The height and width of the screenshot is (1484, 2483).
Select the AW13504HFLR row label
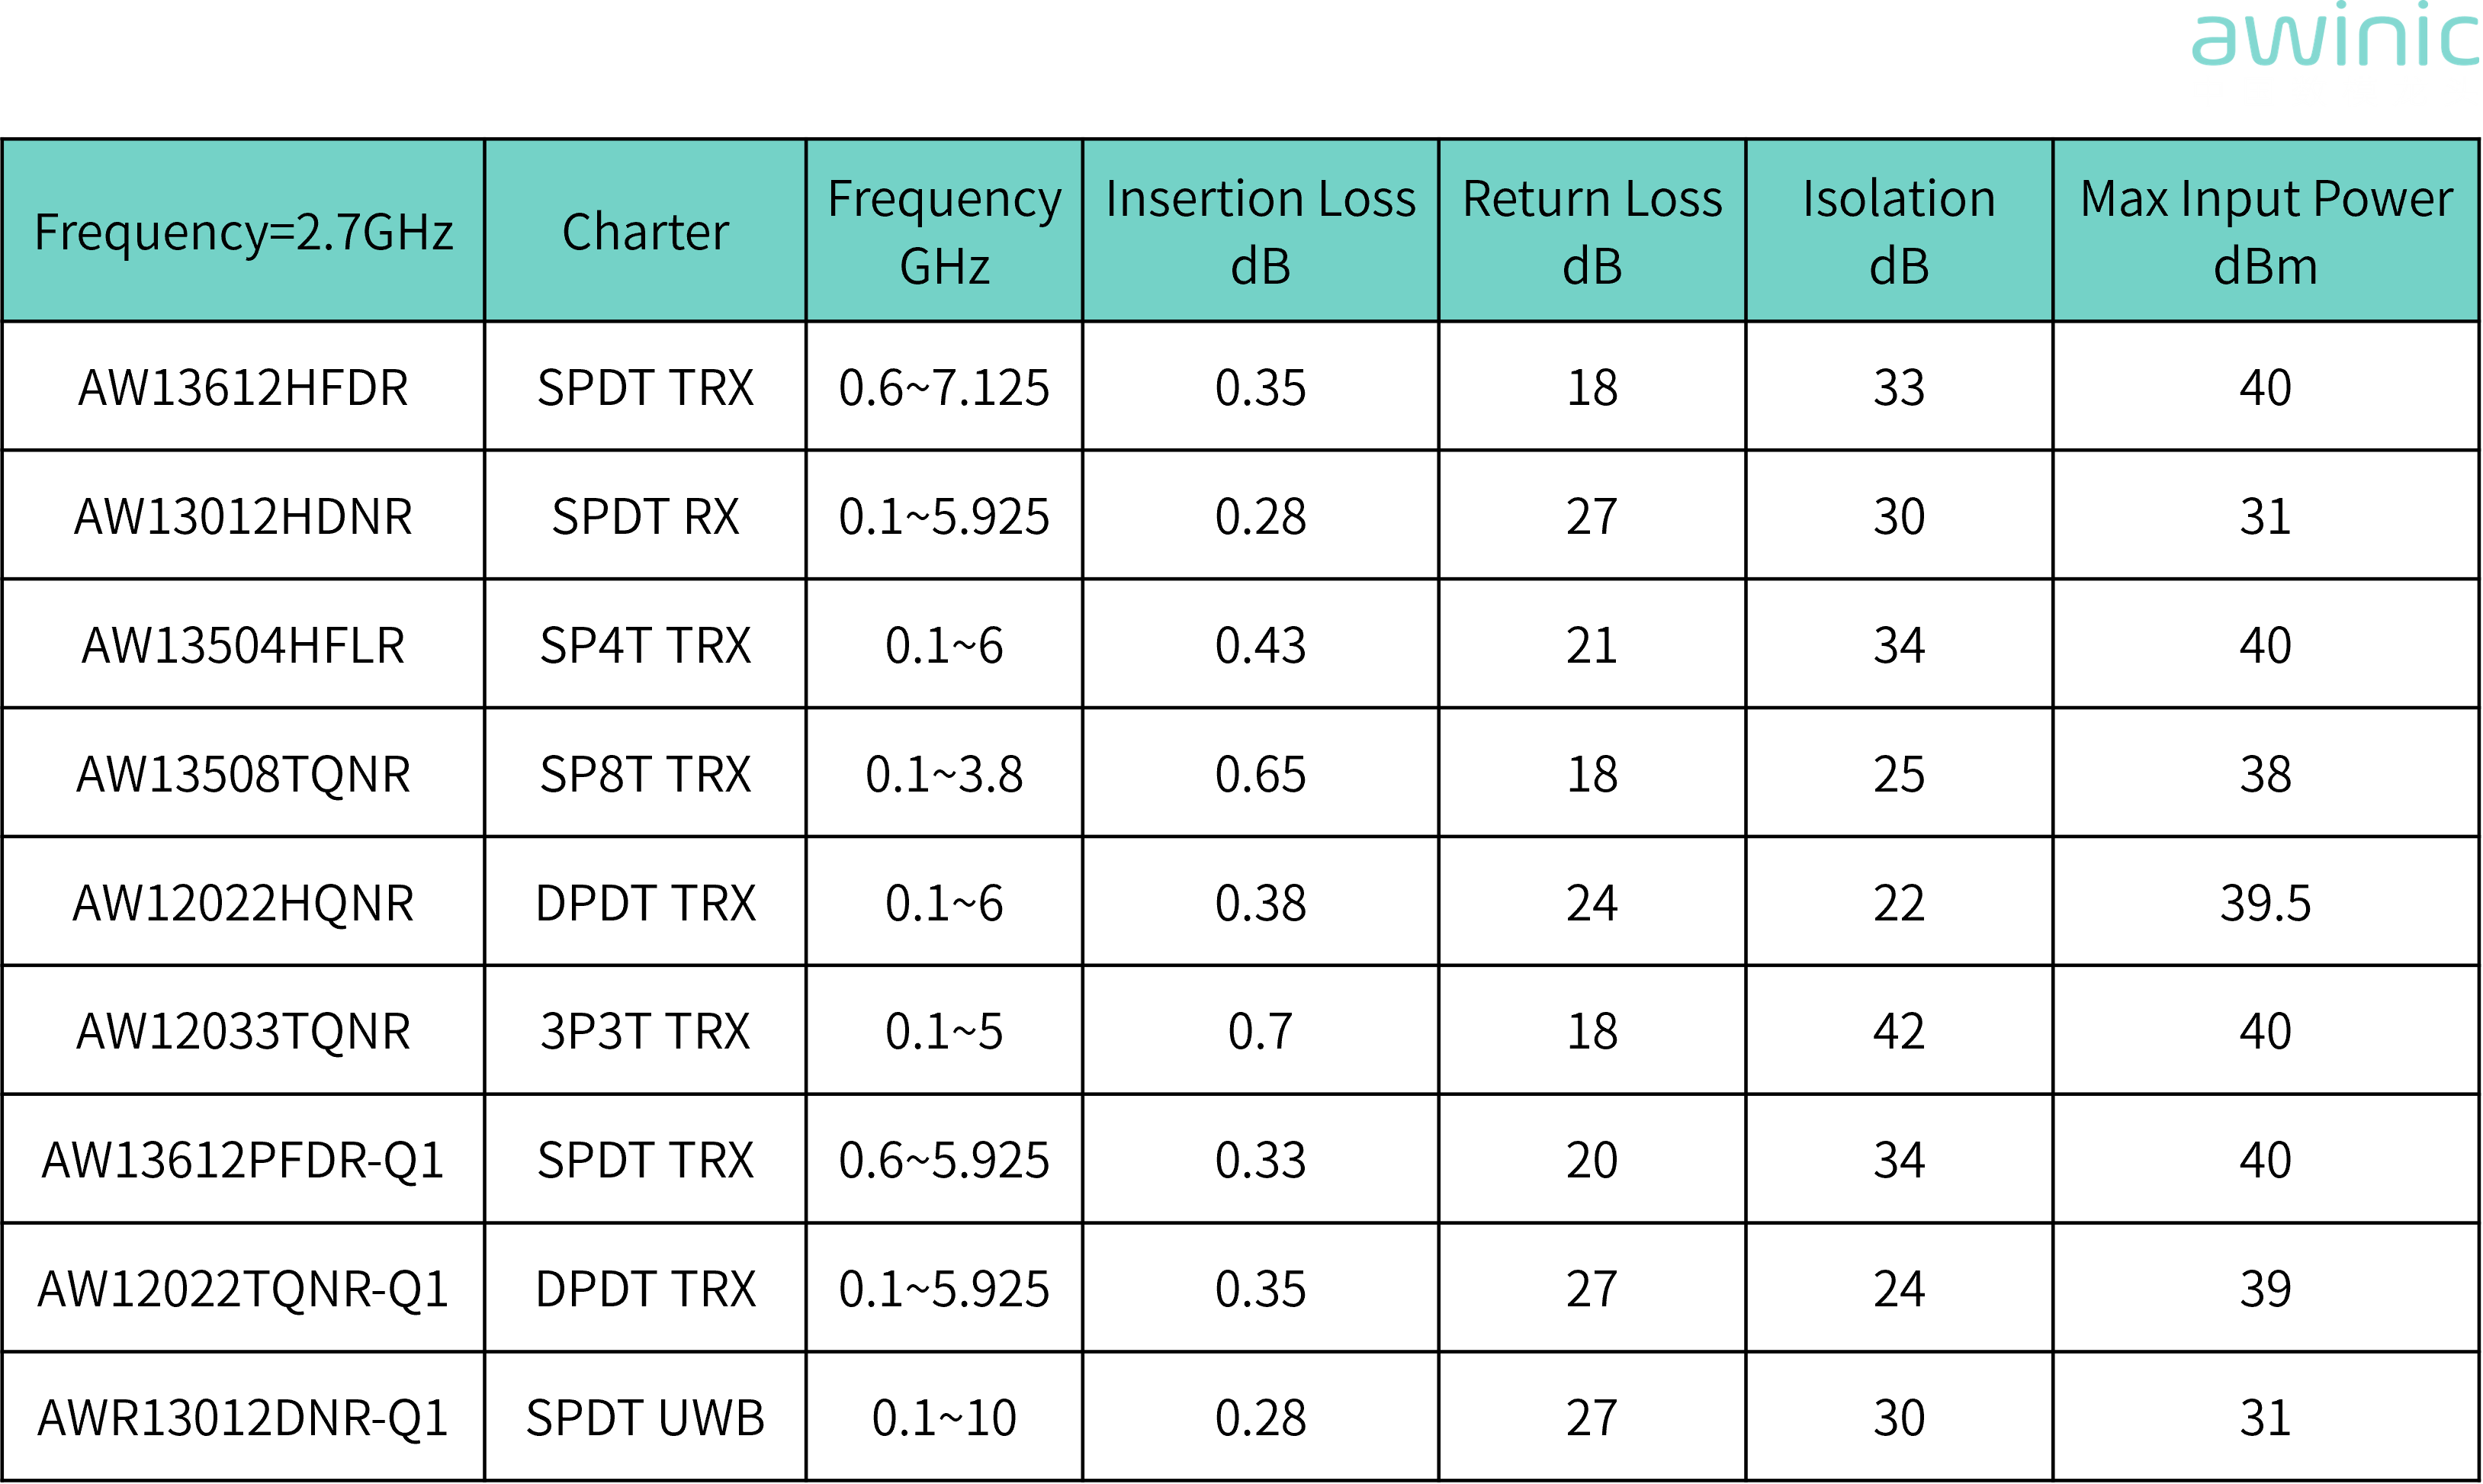(x=243, y=646)
